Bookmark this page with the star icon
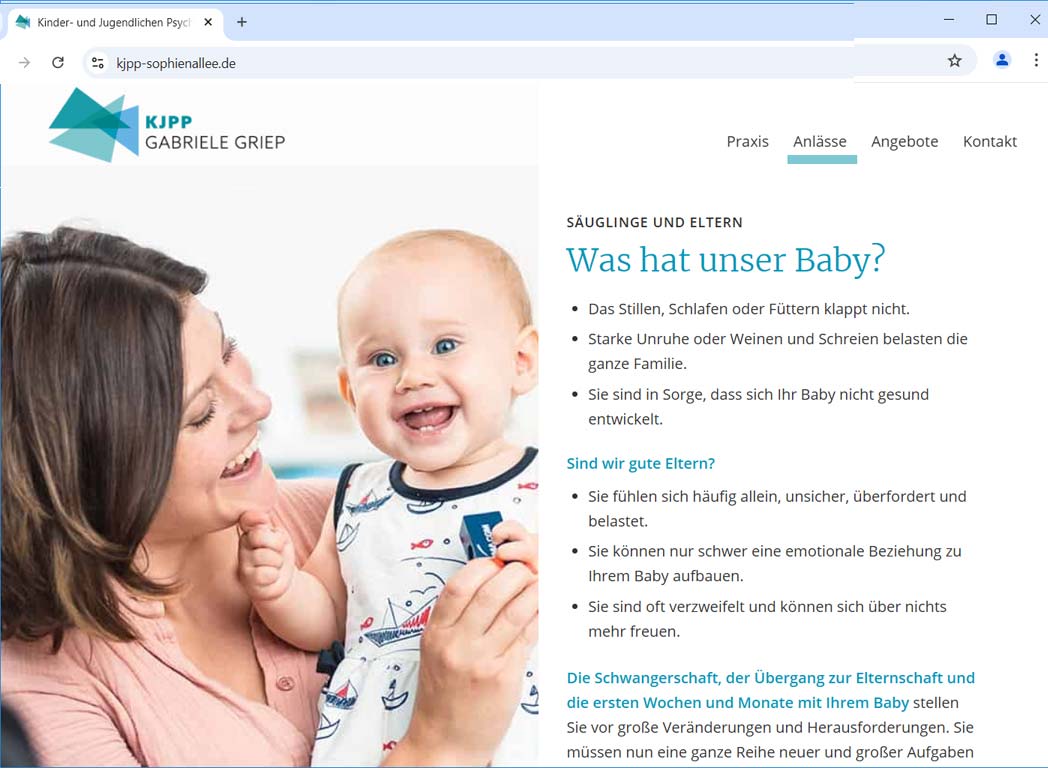Screen dimensions: 1048x769 point(954,61)
